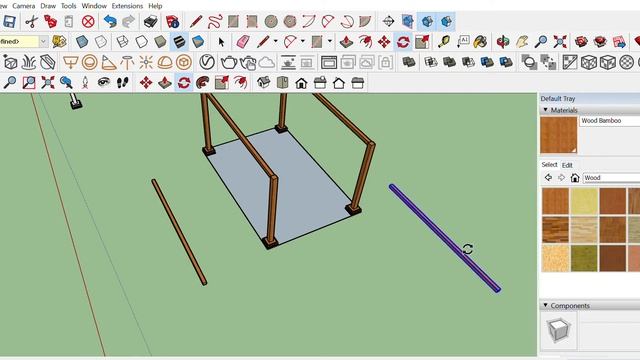Image resolution: width=640 pixels, height=360 pixels.
Task: Select the Tape Measure tool
Action: point(444,42)
